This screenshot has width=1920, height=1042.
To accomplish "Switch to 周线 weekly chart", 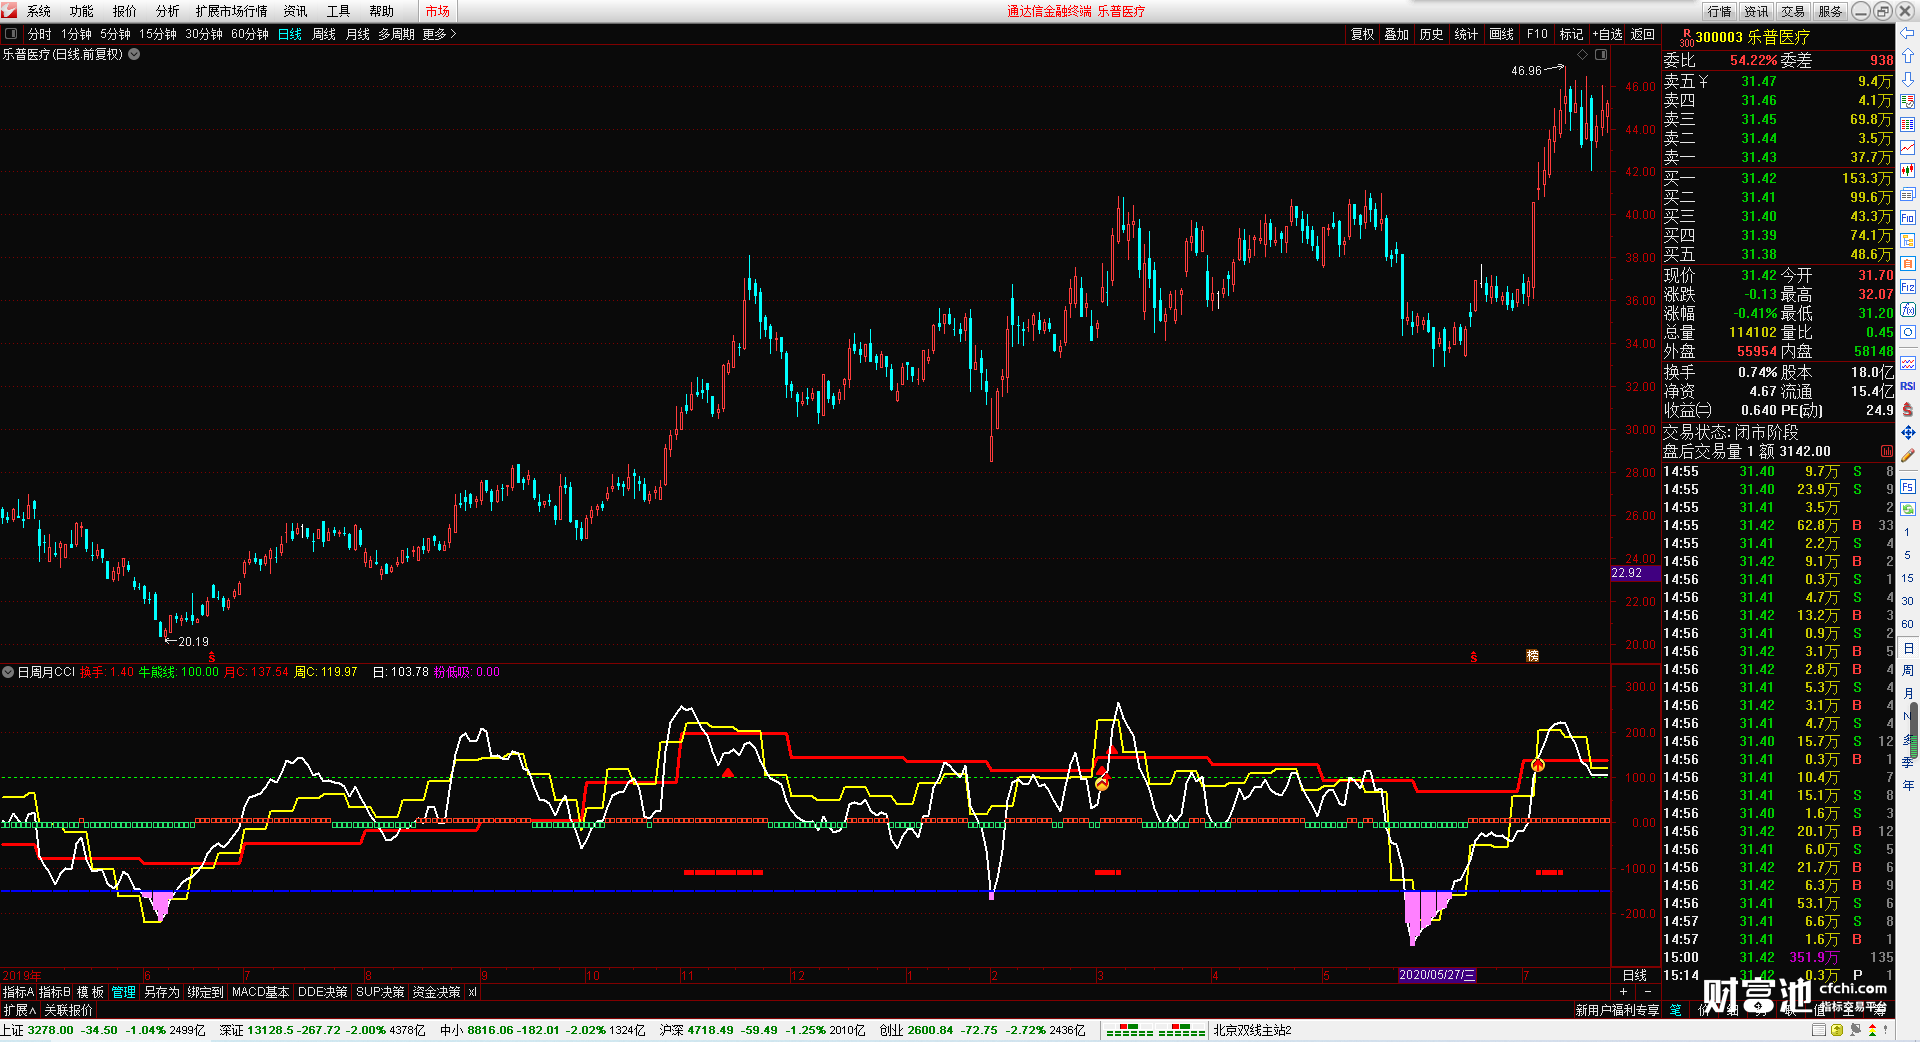I will tap(324, 34).
